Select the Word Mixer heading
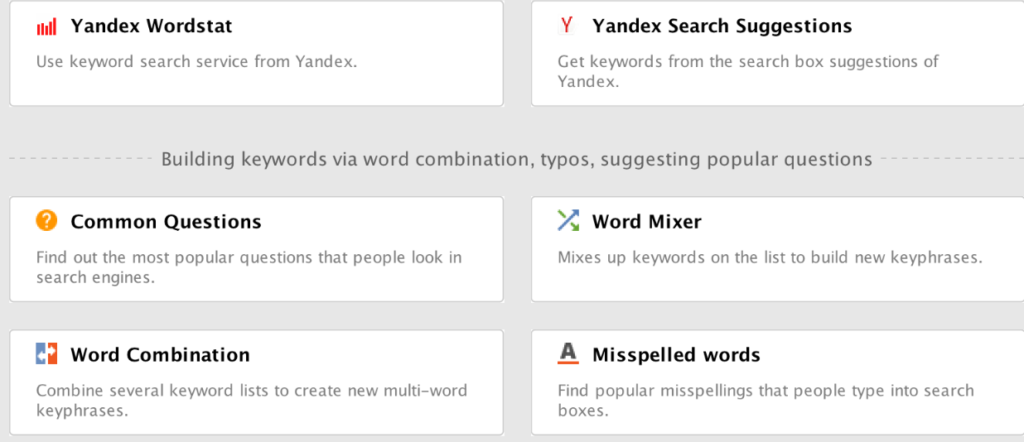1024x442 pixels. coord(647,222)
